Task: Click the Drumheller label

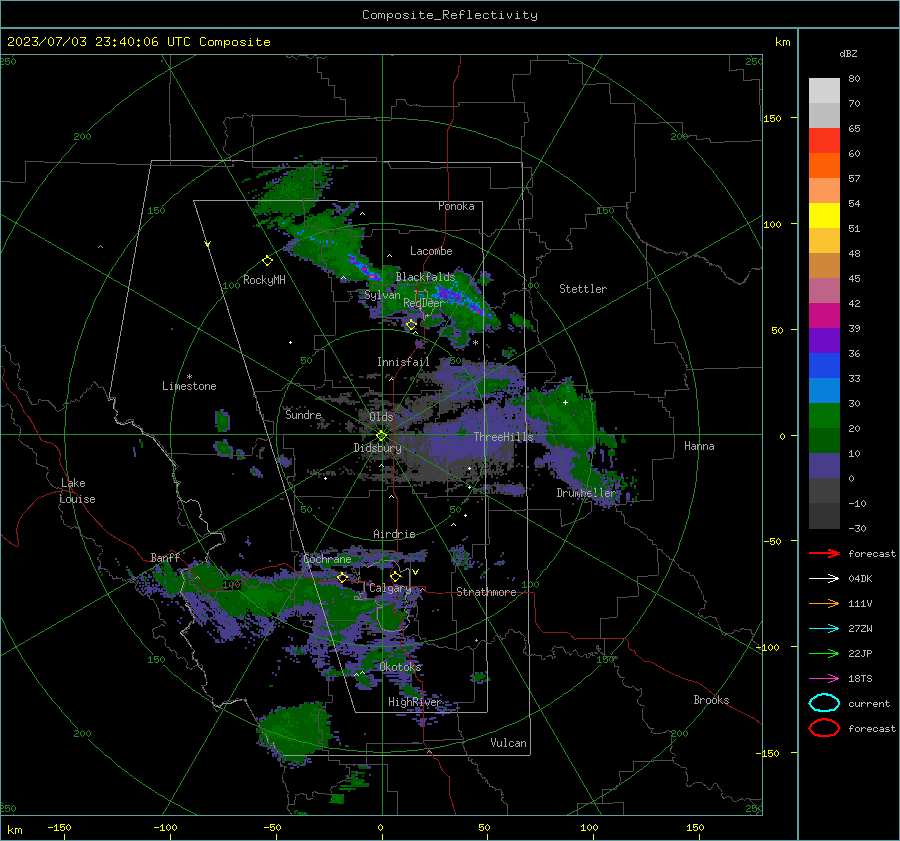Action: tap(586, 493)
